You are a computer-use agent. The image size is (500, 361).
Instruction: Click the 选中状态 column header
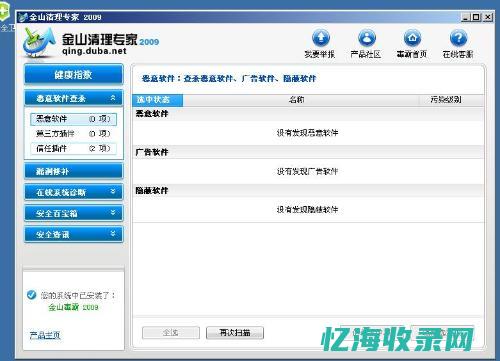point(158,100)
